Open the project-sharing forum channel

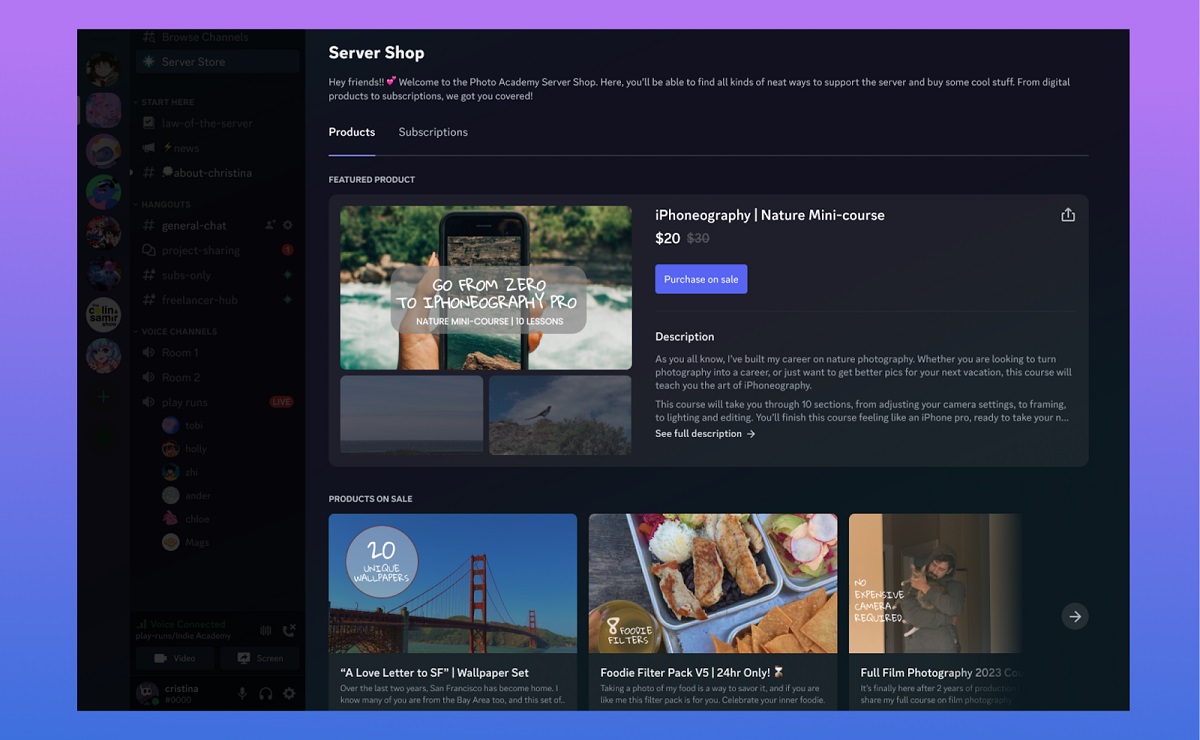pyautogui.click(x=217, y=250)
